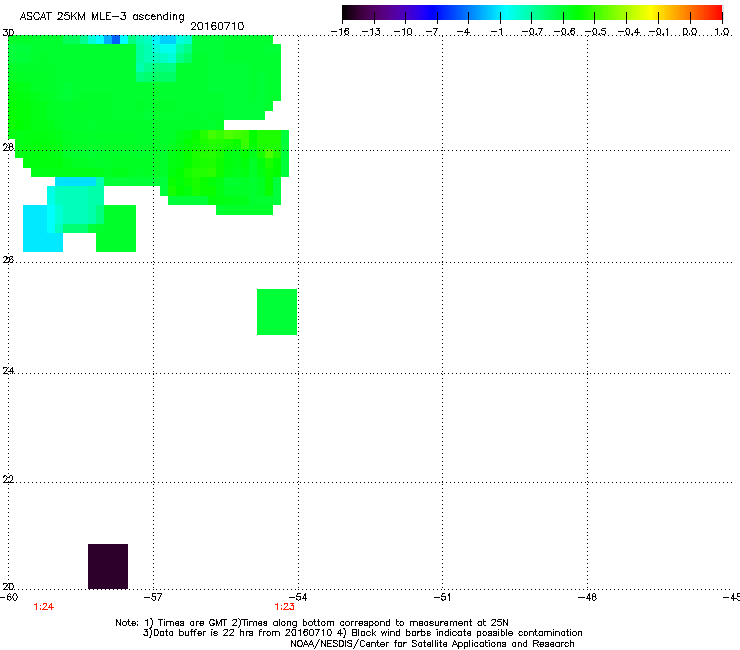The height and width of the screenshot is (650, 740).
Task: Click the latitude label 20
Action: coord(8,587)
